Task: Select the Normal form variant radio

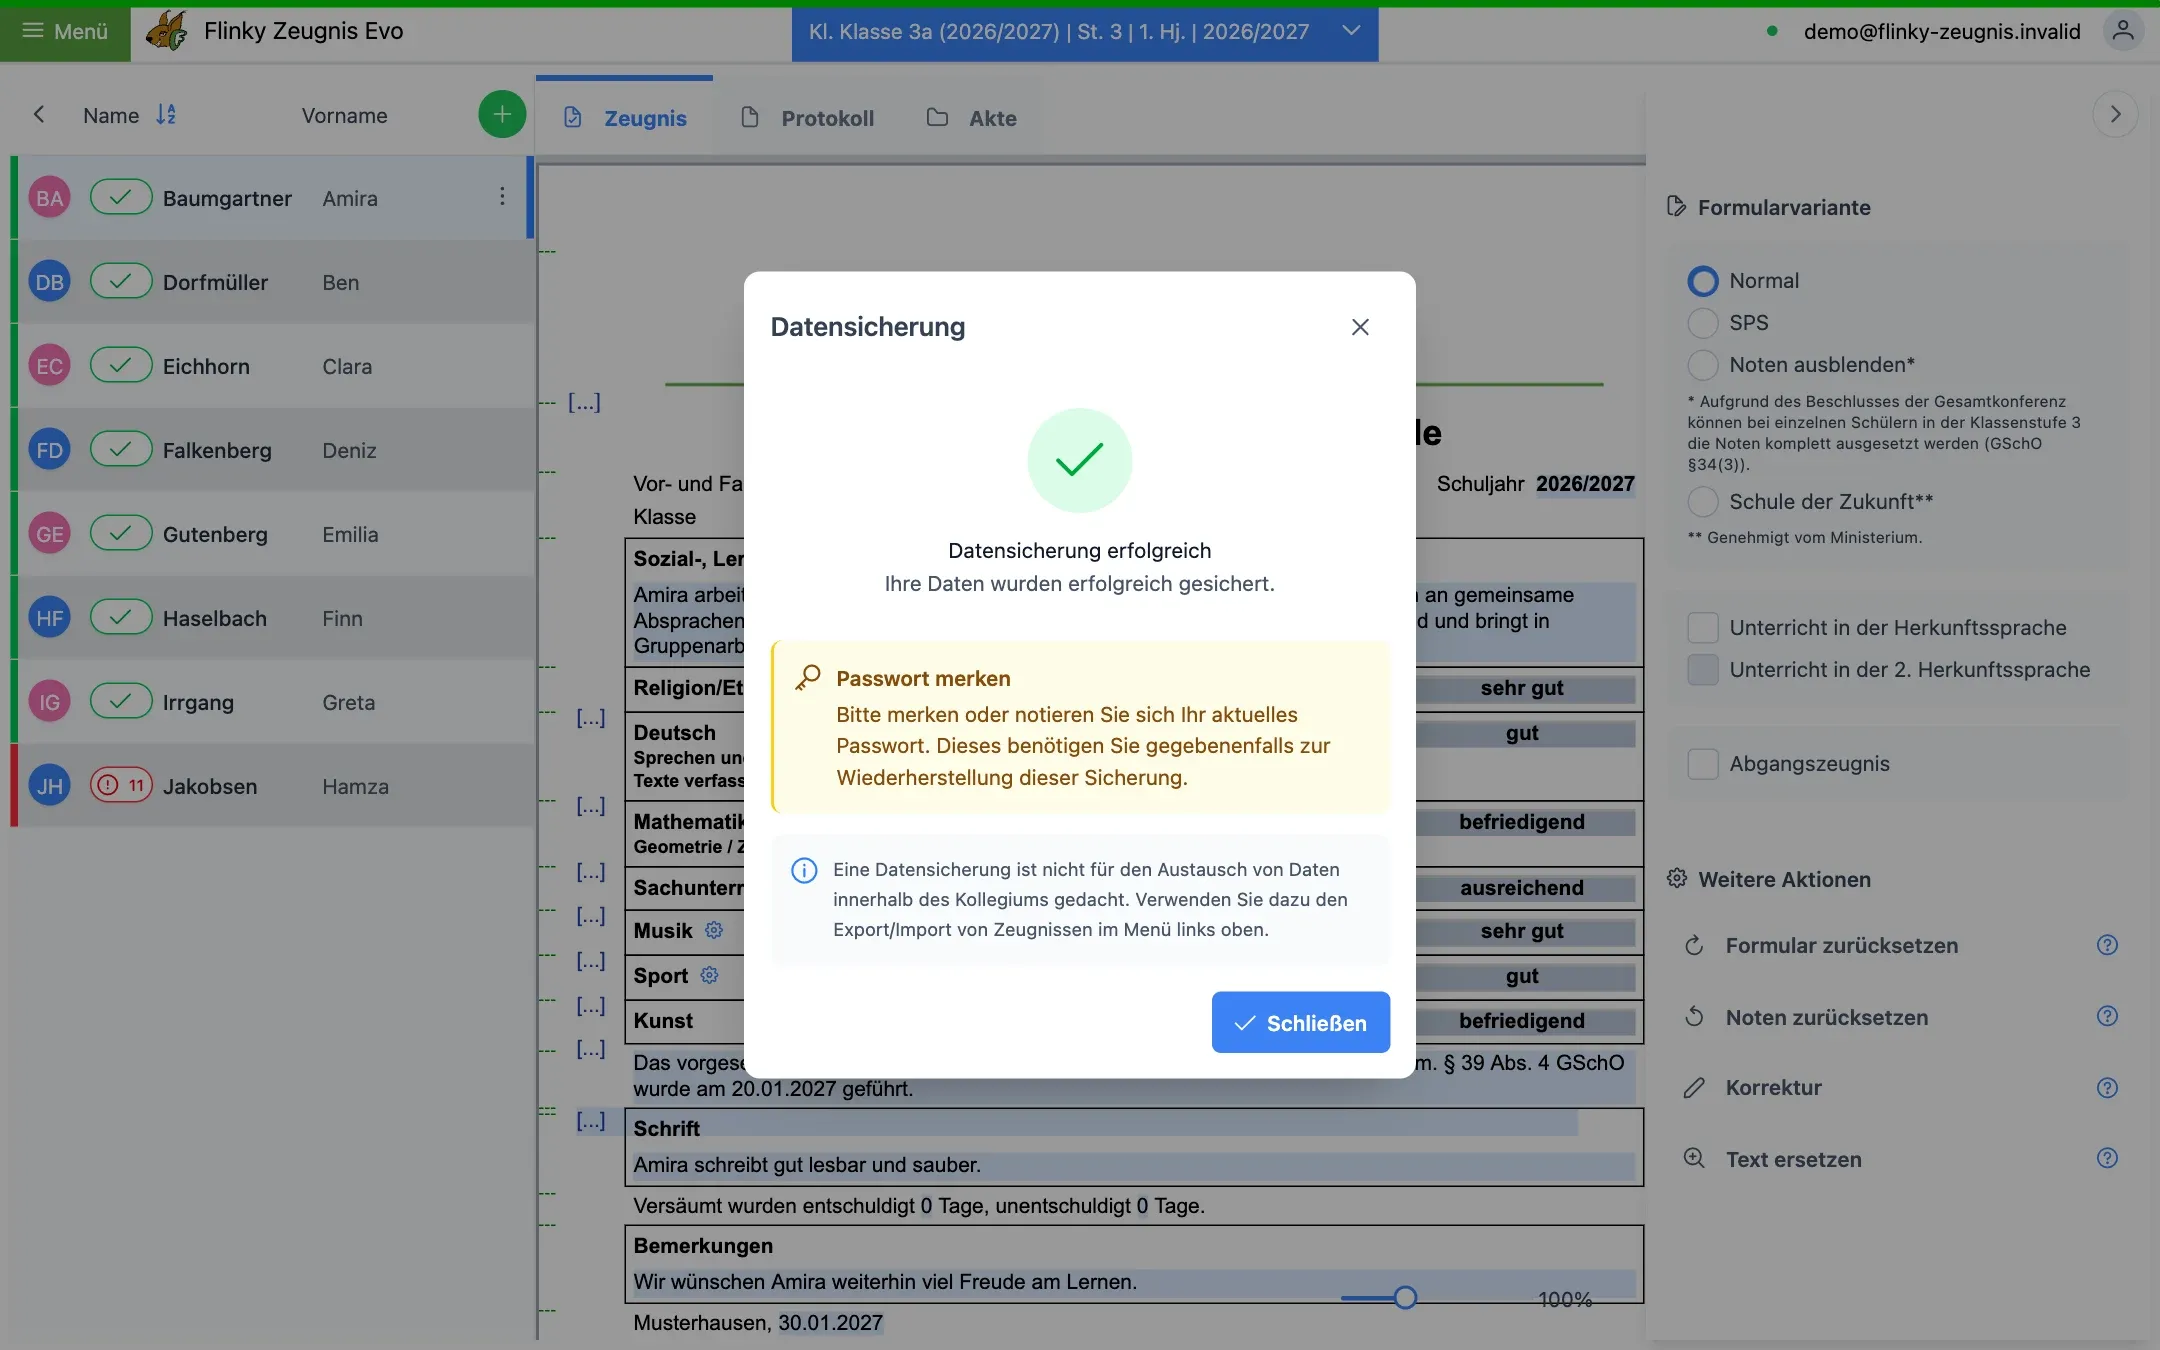Action: pos(1702,281)
